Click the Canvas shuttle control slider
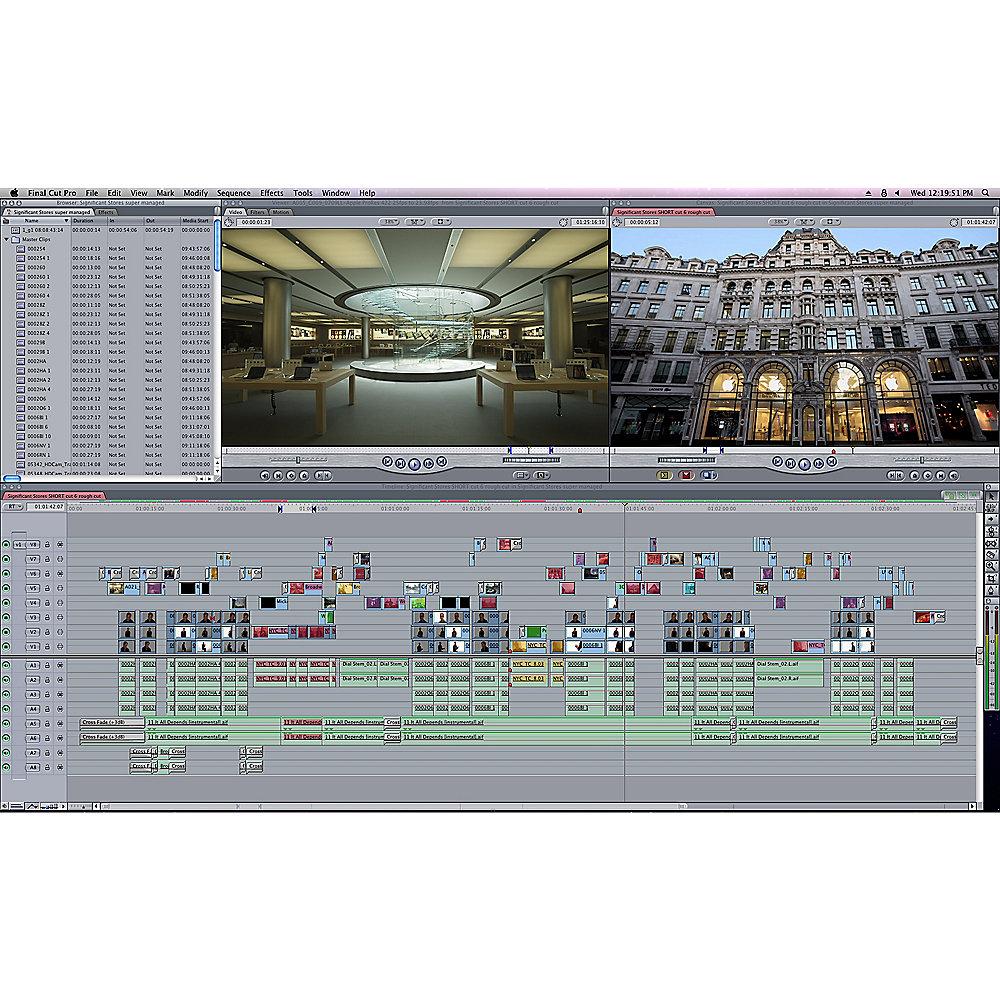 (x=922, y=460)
